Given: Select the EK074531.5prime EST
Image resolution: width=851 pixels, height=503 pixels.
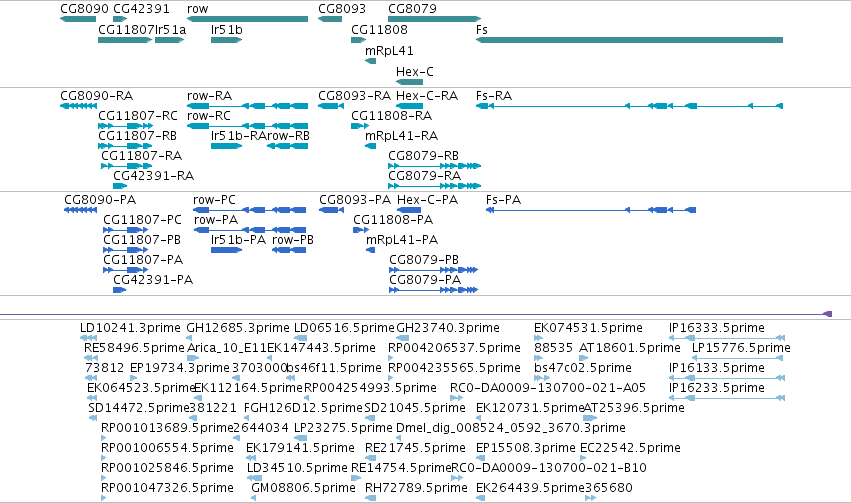Looking at the screenshot, I should (539, 338).
